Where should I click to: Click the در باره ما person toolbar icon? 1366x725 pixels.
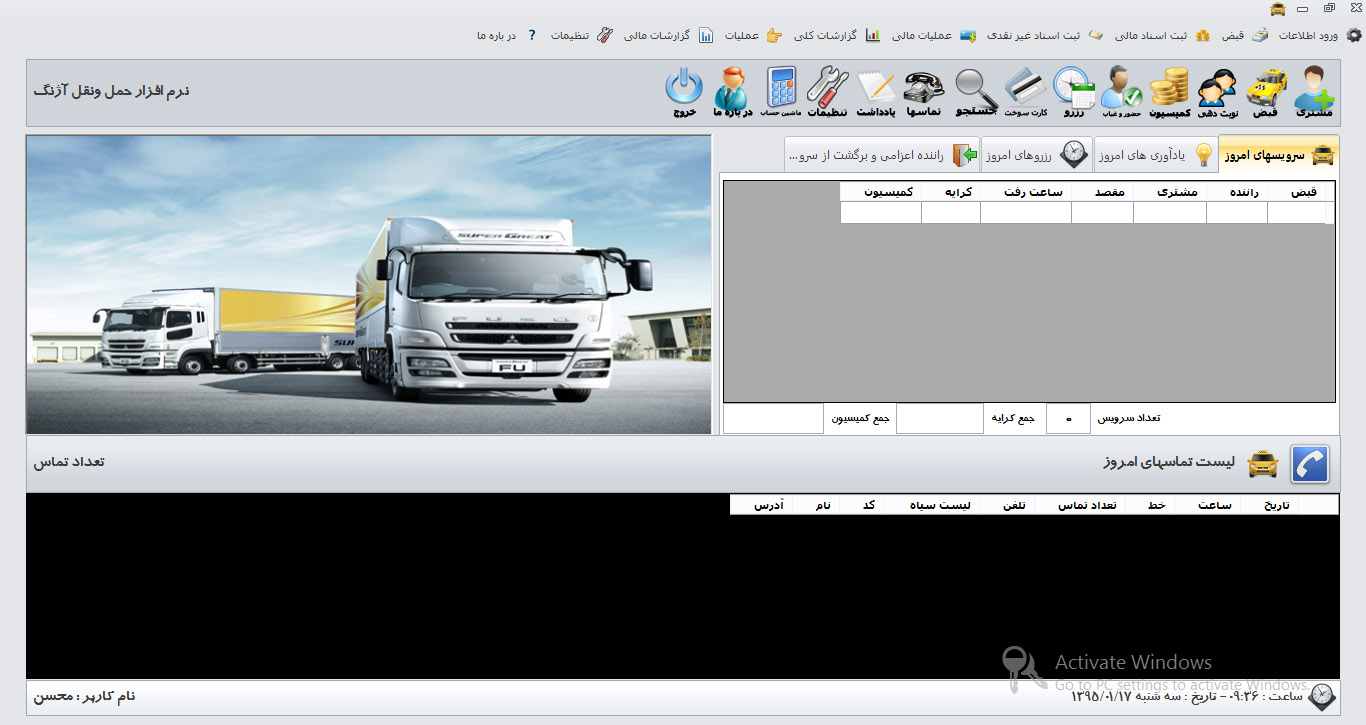coord(732,92)
